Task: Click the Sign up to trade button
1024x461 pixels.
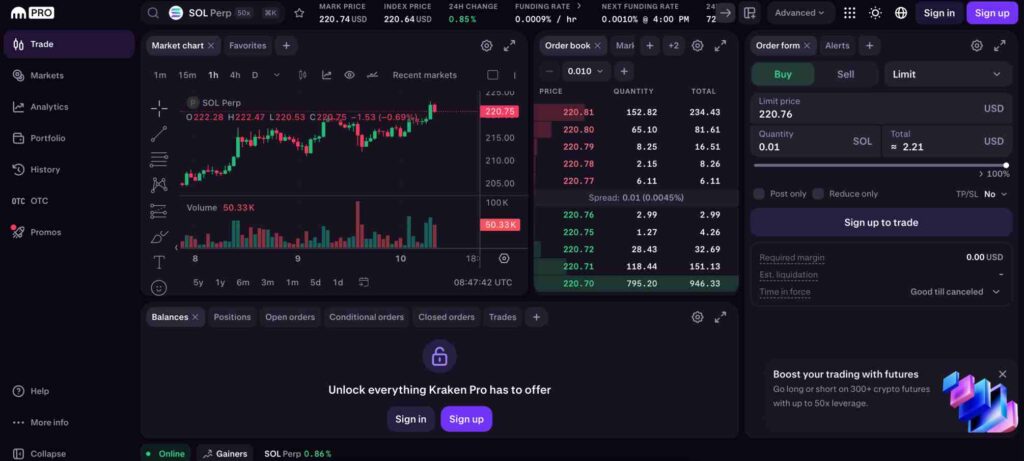Action: [x=881, y=223]
